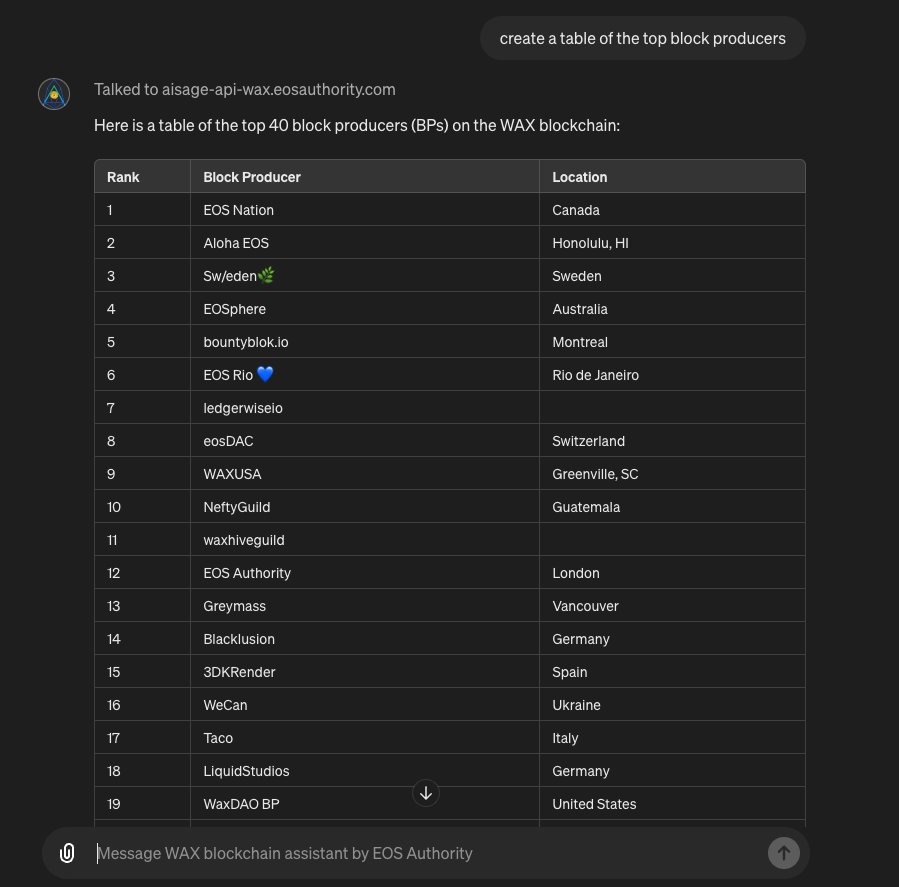Viewport: 899px width, 887px height.
Task: Select the EOS Nation table cell
Action: click(239, 210)
